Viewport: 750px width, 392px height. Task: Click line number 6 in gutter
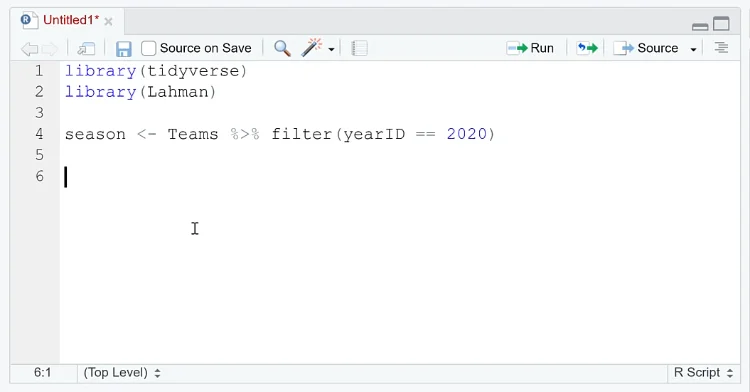[x=39, y=176]
